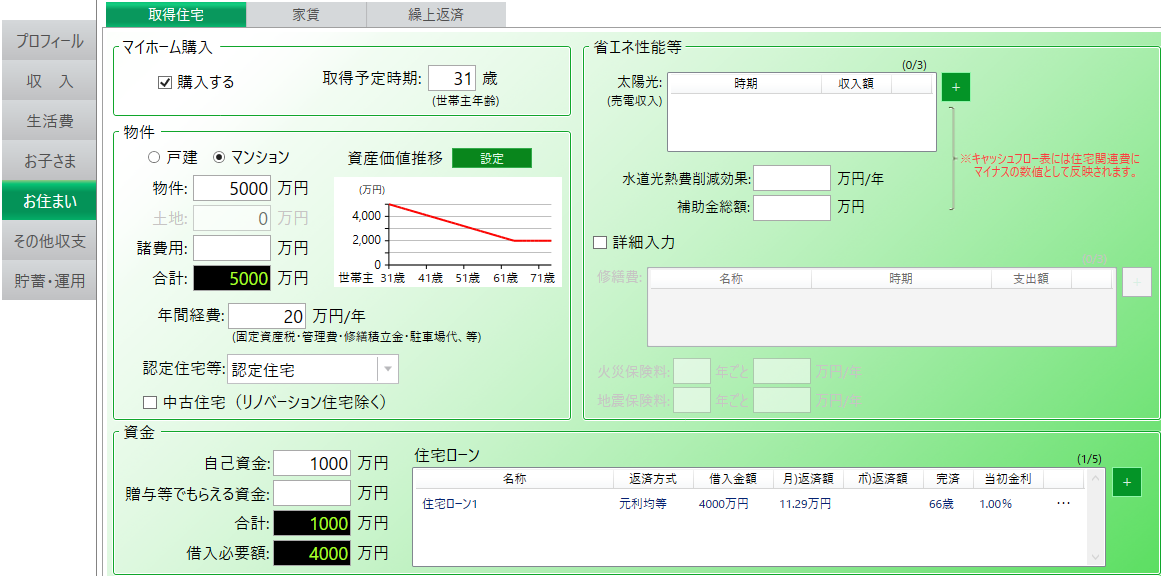Click the 設定 button for 資産価値推移

pyautogui.click(x=491, y=158)
